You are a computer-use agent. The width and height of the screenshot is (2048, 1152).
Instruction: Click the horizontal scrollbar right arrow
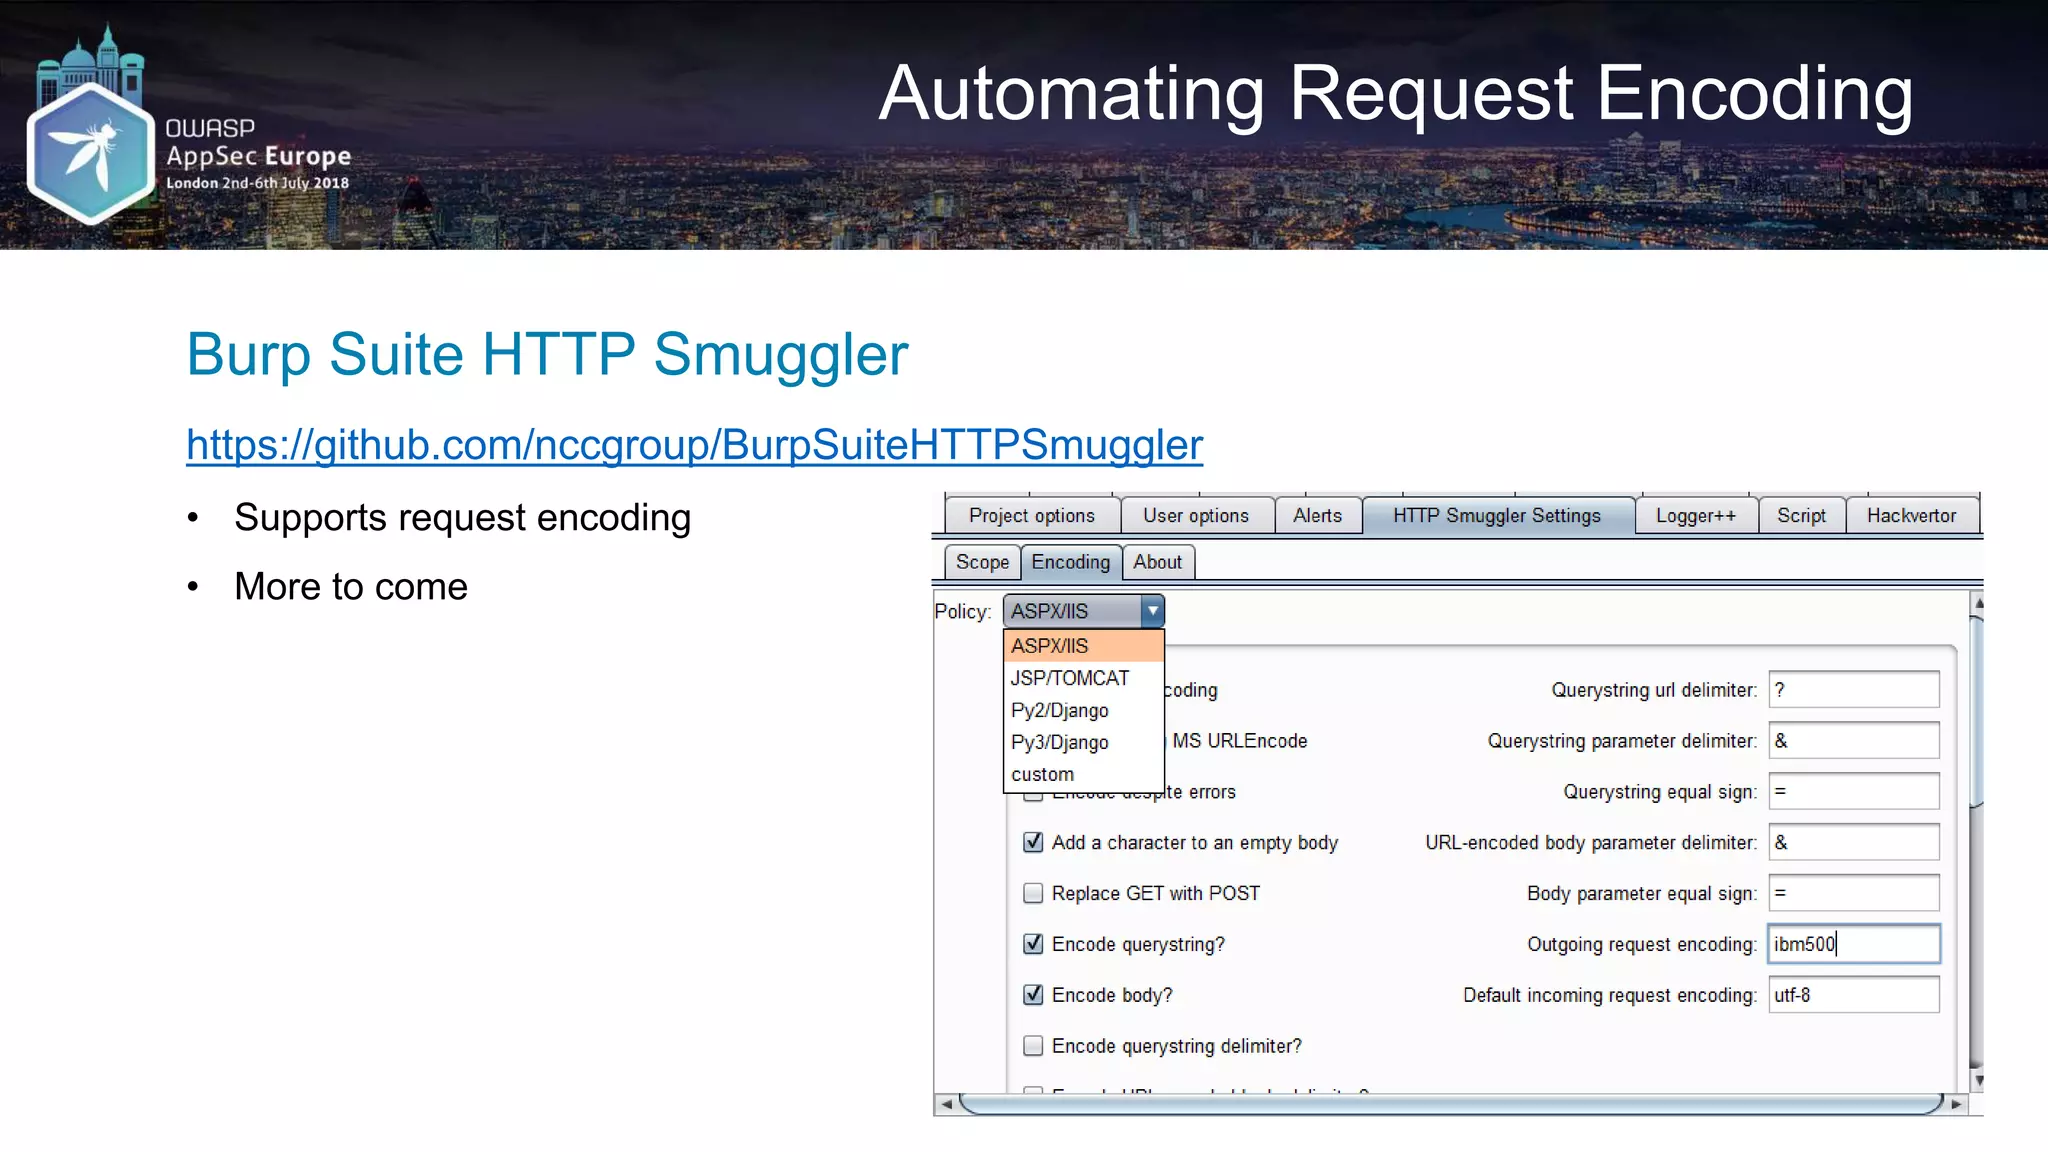click(1956, 1104)
